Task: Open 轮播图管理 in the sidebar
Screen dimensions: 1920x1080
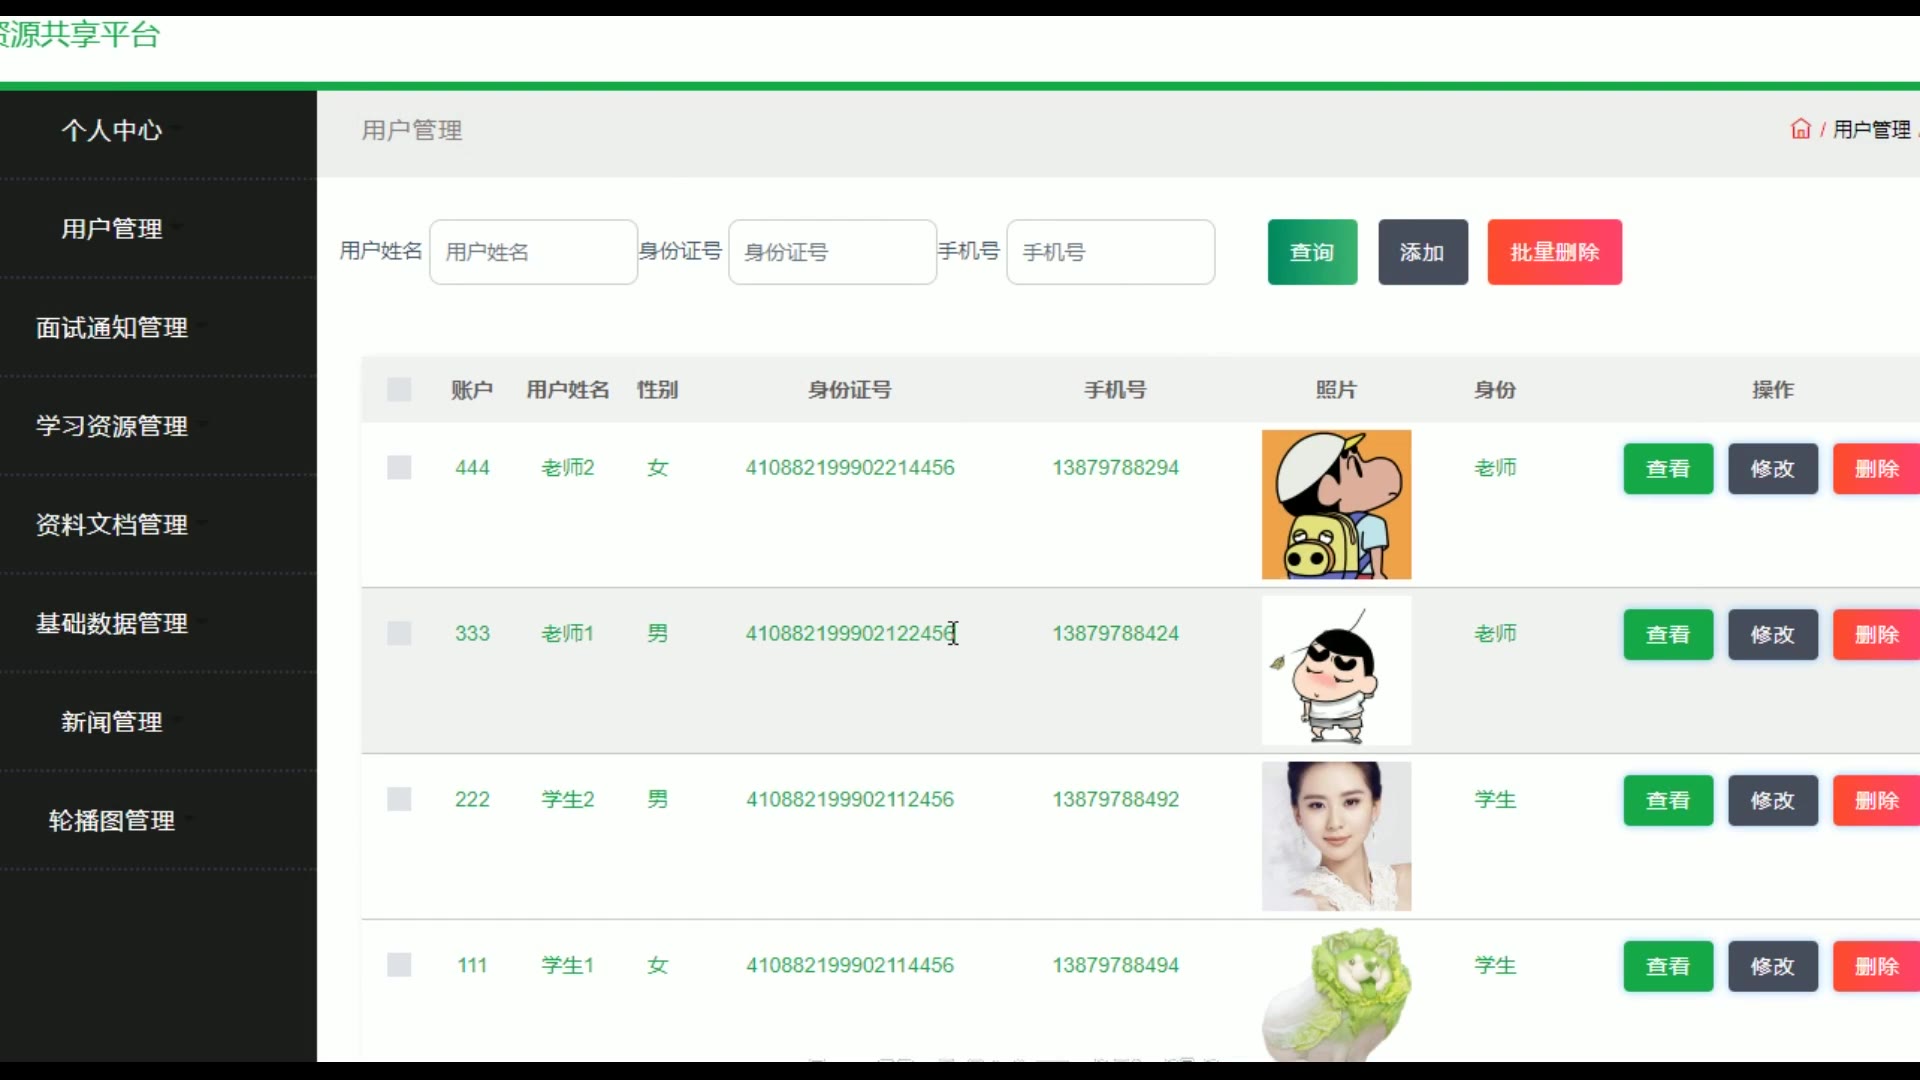Action: click(112, 821)
